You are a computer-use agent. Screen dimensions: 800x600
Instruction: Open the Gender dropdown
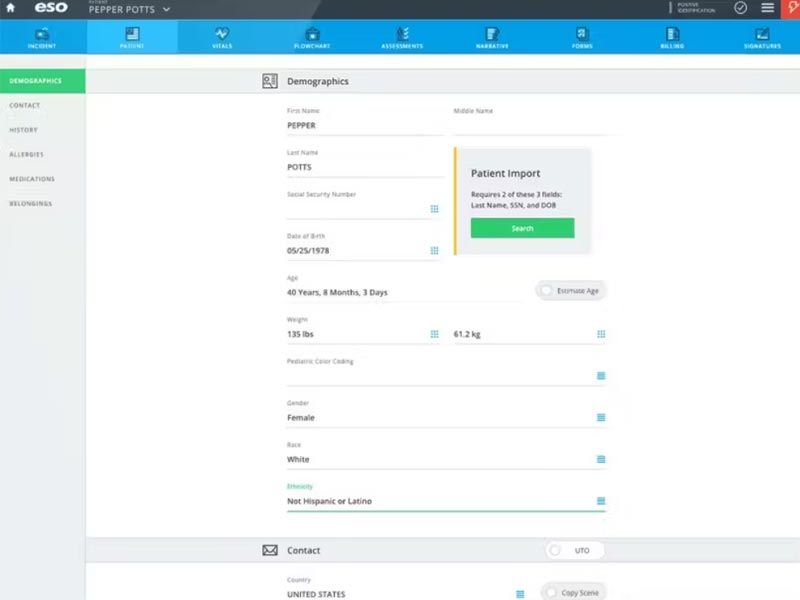tap(599, 418)
